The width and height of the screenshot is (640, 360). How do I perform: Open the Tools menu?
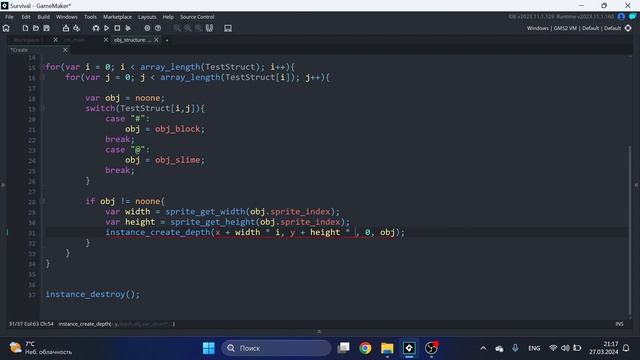click(x=90, y=17)
